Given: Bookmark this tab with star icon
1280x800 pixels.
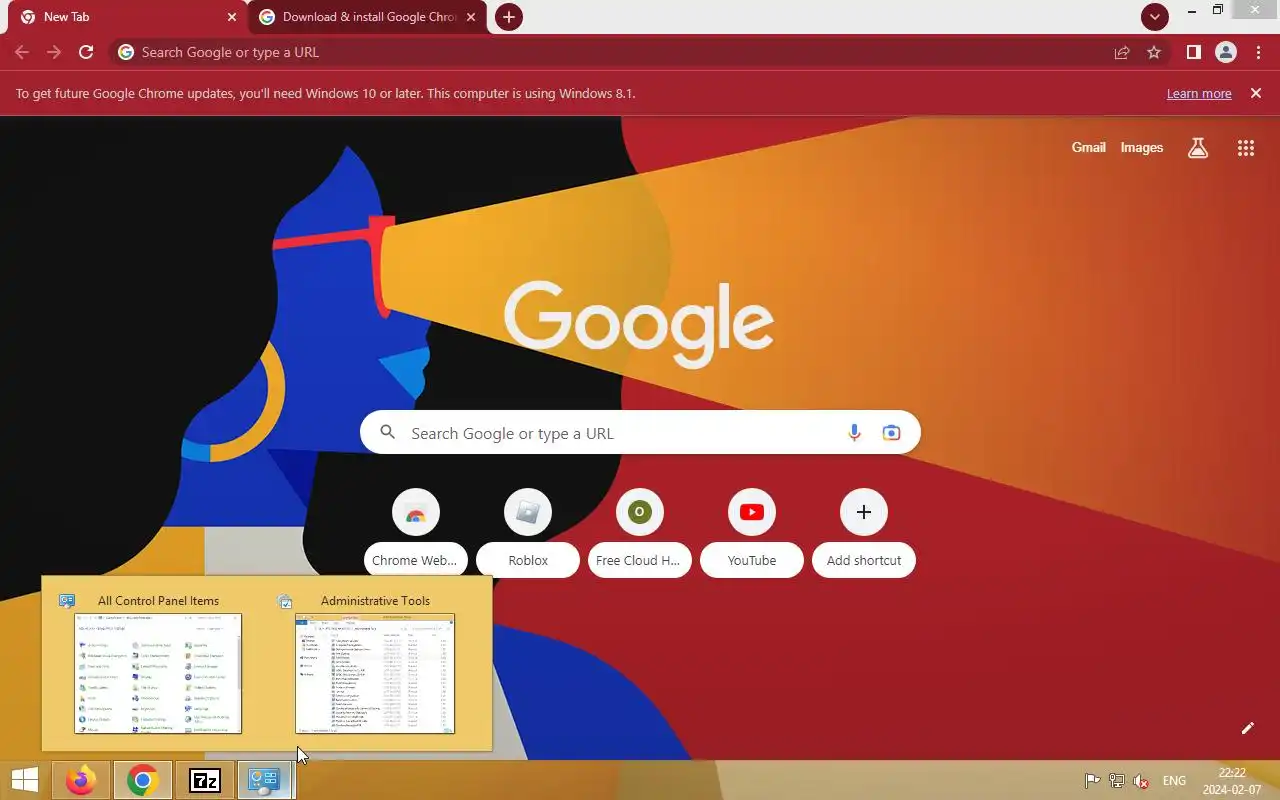Looking at the screenshot, I should (x=1154, y=52).
